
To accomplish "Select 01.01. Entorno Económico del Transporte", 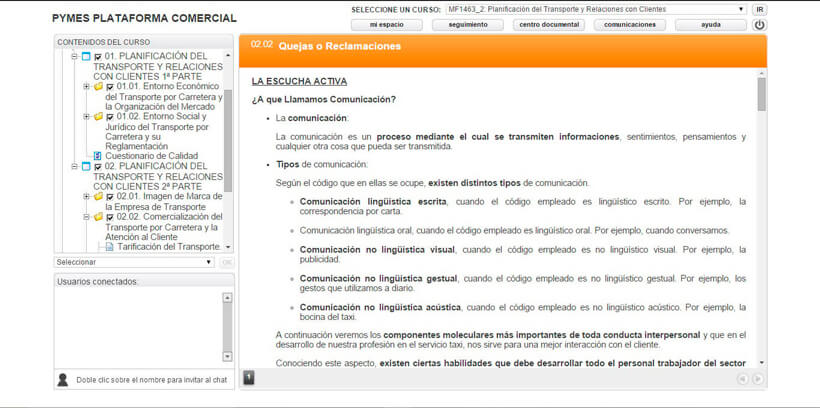I will pyautogui.click(x=164, y=97).
